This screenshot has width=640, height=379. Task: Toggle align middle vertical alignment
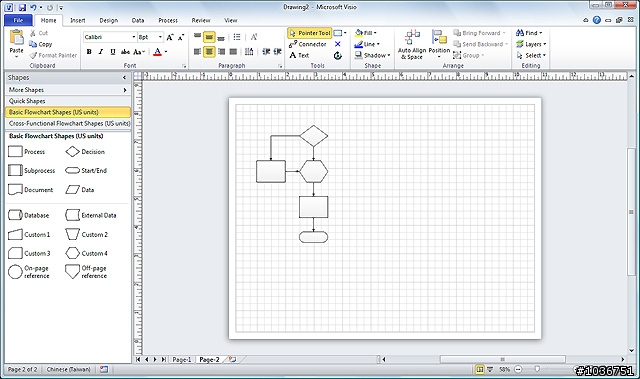[209, 37]
